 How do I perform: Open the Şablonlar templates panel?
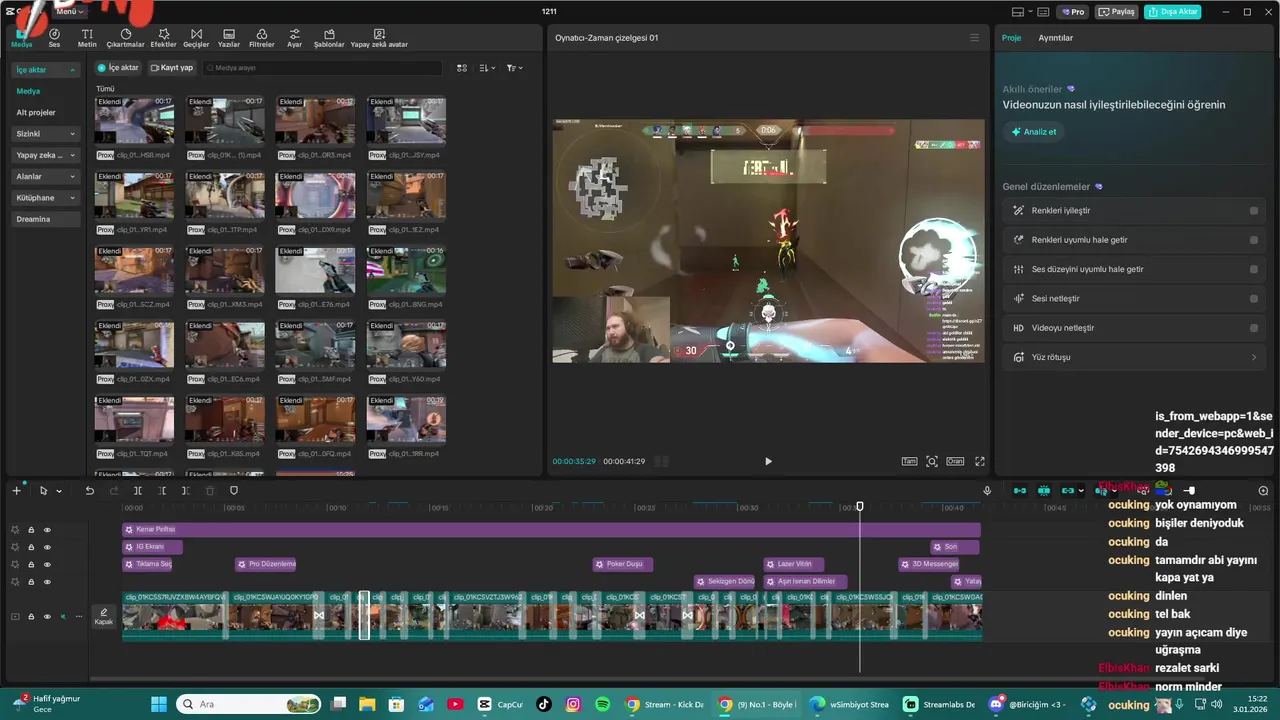tap(329, 38)
